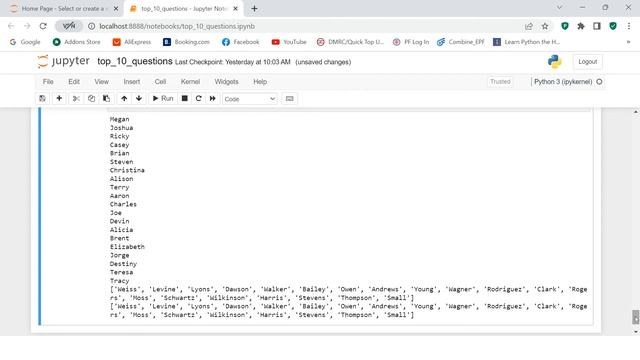Screen dimensions: 640x360
Task: Open the Facebook bookmark
Action: click(x=241, y=42)
